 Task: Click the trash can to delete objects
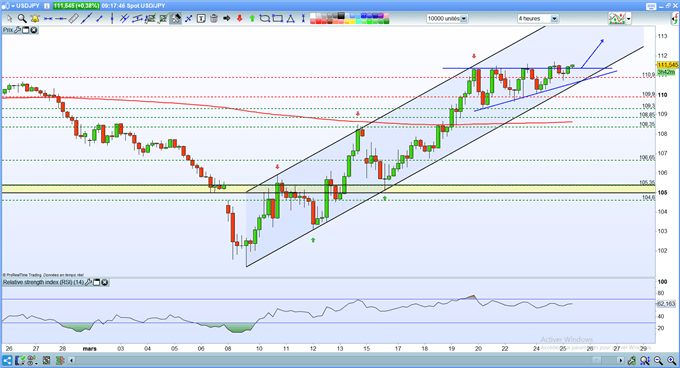214,19
